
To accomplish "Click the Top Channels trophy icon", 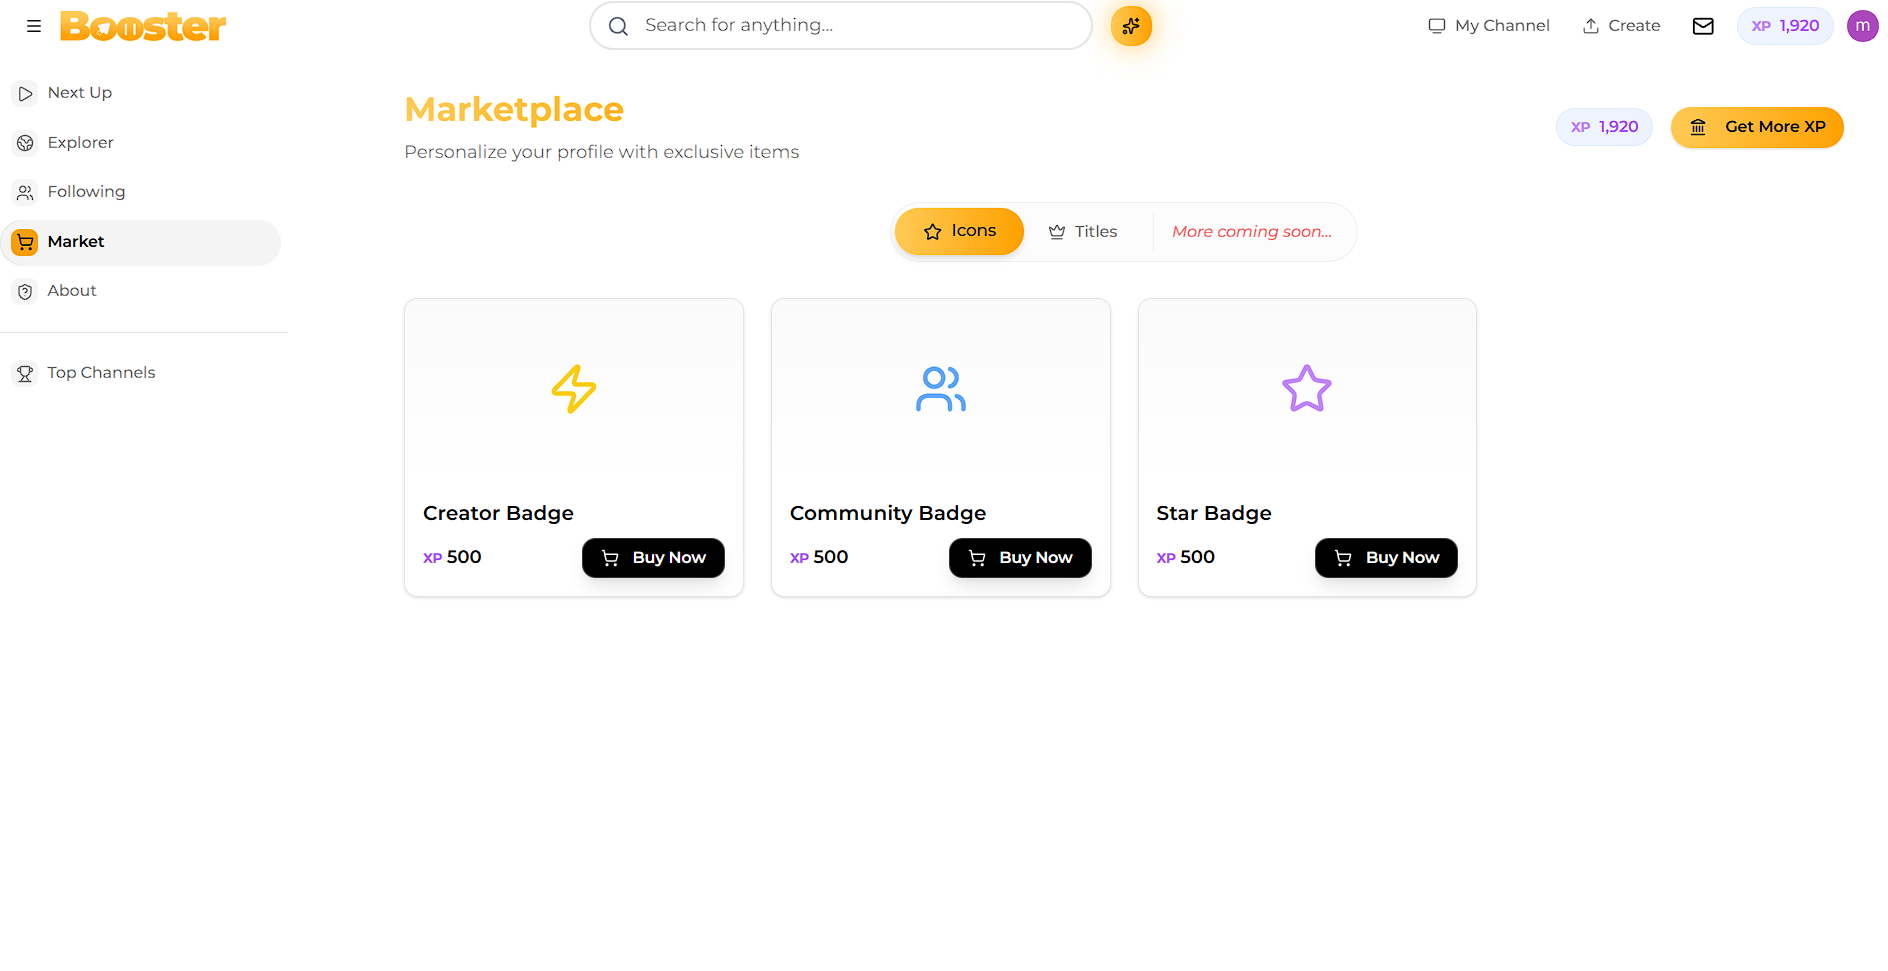I will [x=25, y=372].
